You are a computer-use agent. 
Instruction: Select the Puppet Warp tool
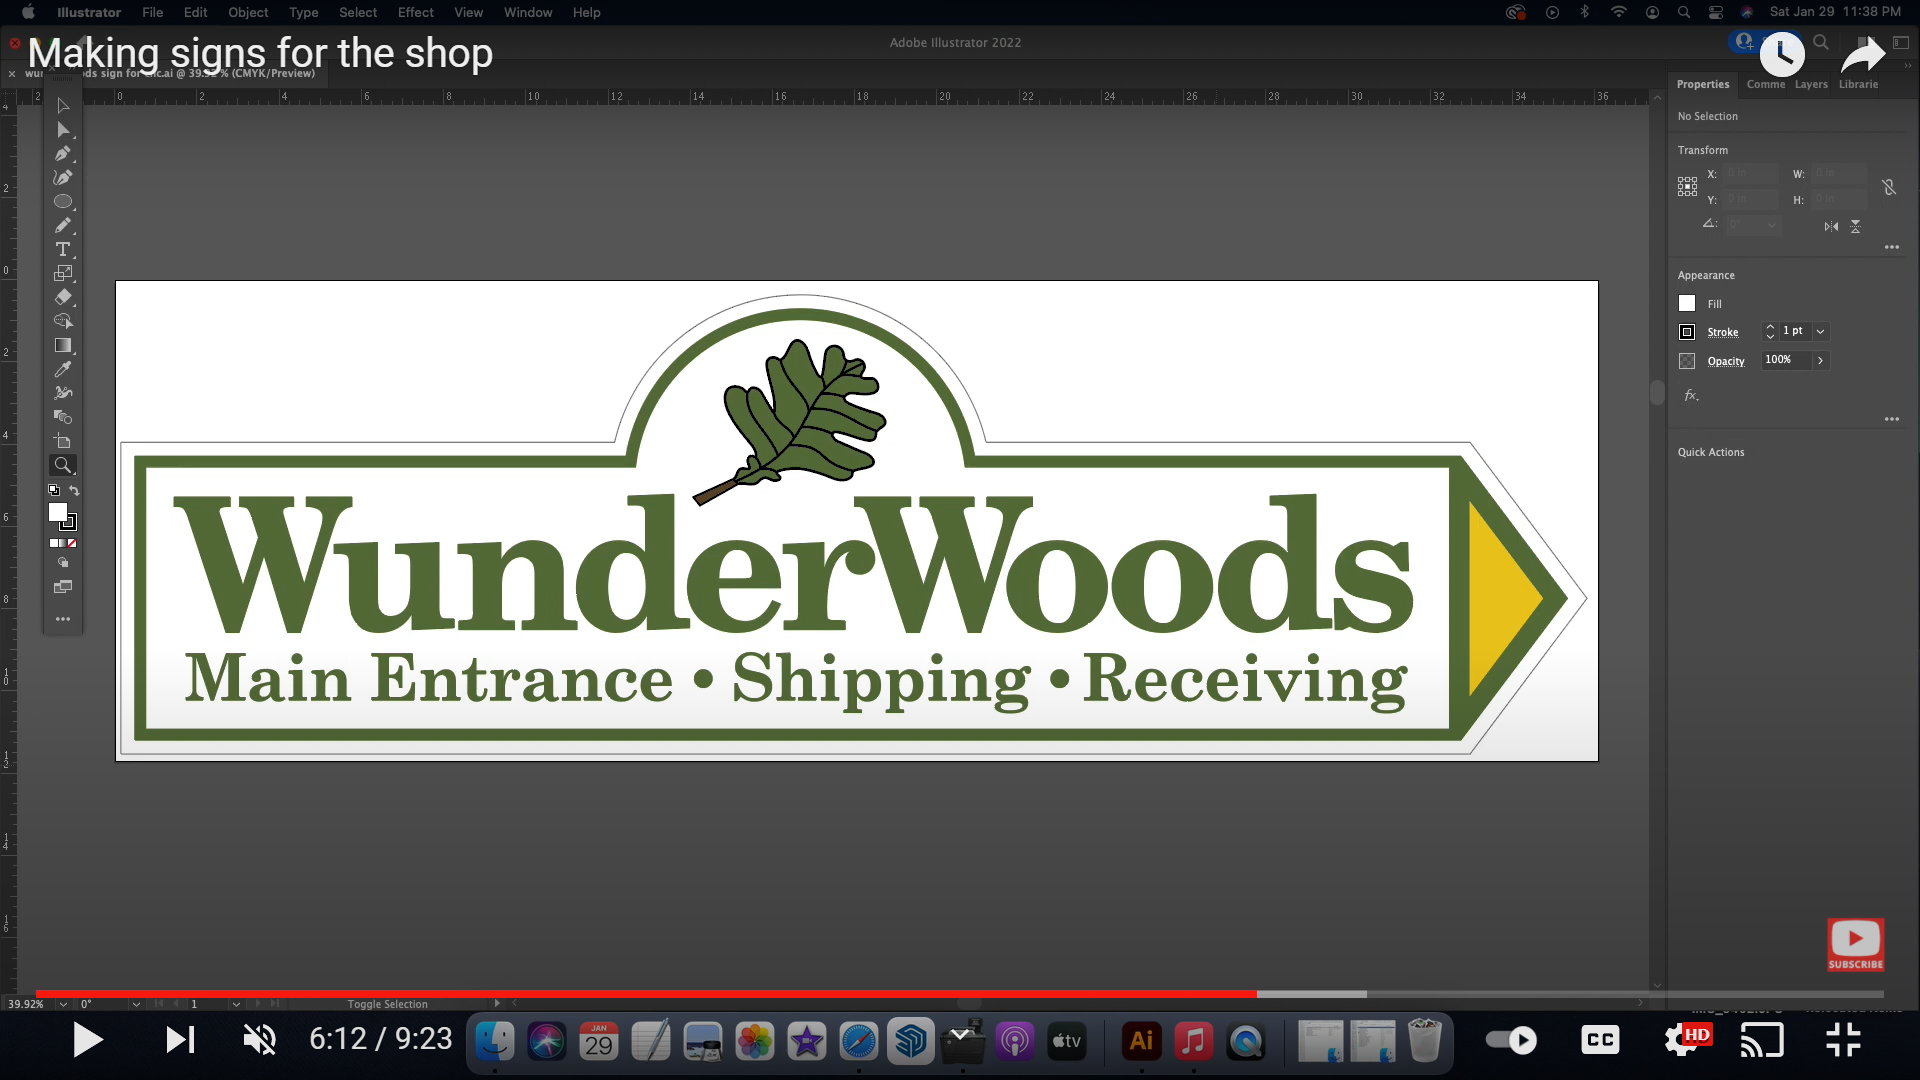63,394
